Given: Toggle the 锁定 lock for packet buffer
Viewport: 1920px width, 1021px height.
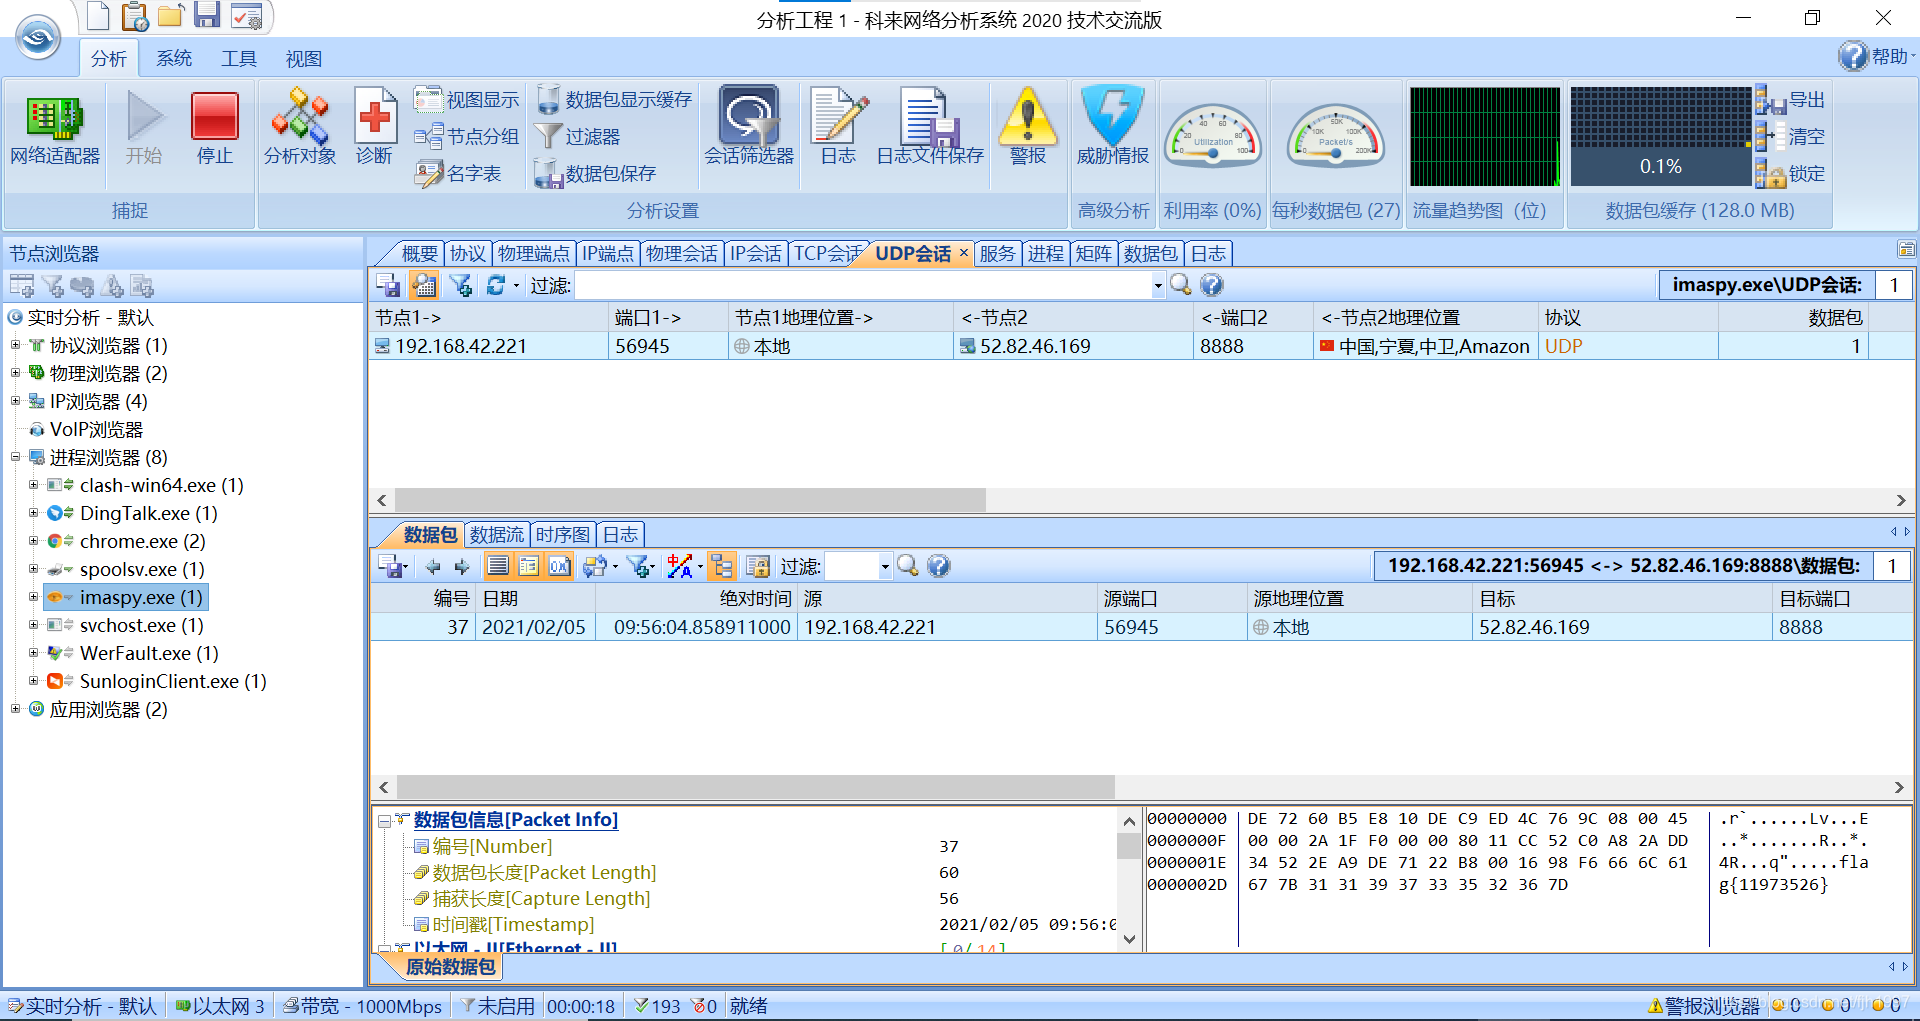Looking at the screenshot, I should pyautogui.click(x=1791, y=174).
